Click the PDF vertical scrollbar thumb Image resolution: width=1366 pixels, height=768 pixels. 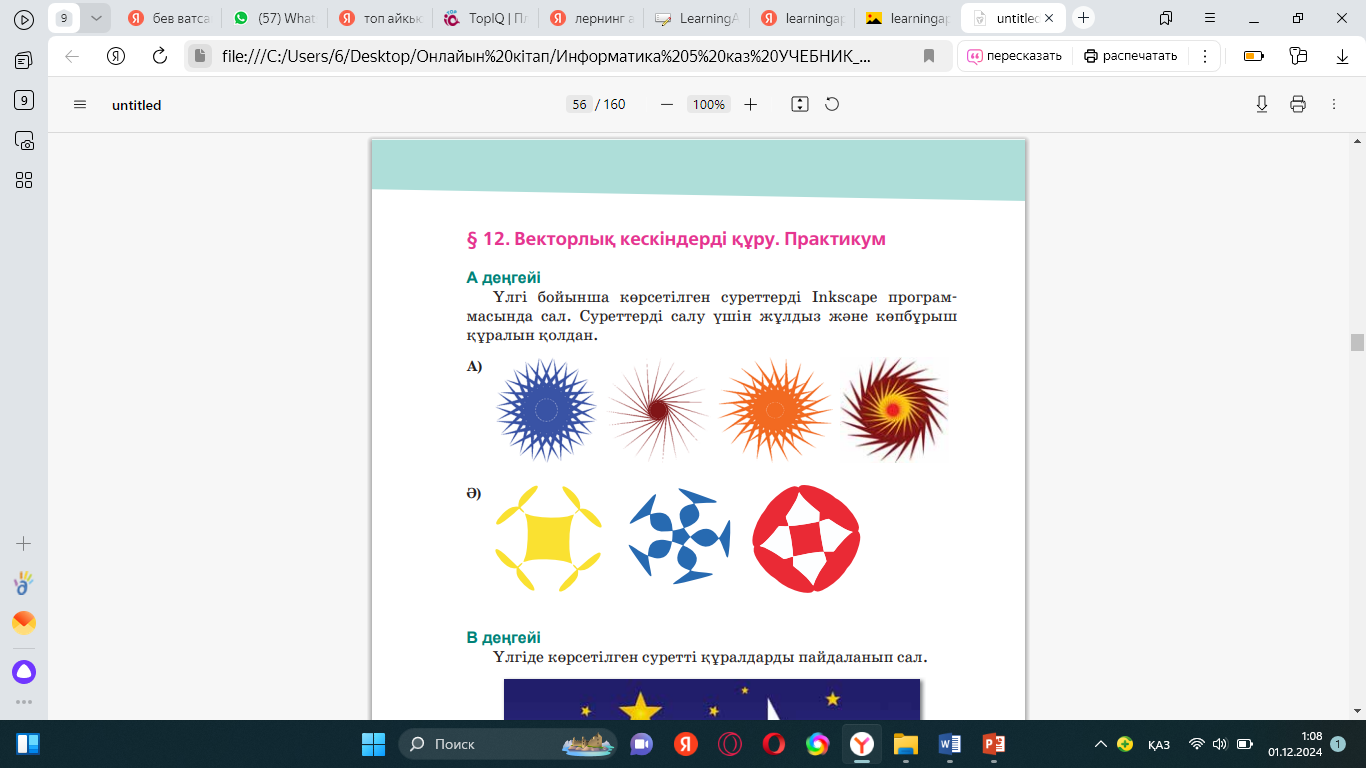coord(1357,342)
